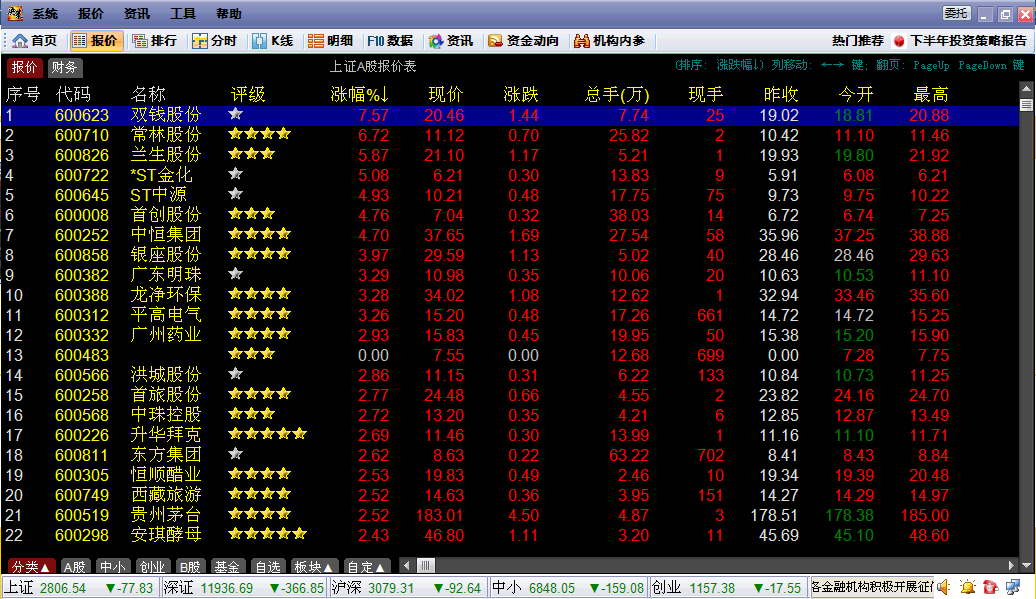Switch to the 财务 sub-tab
Viewport: 1036px width, 599px height.
(64, 67)
